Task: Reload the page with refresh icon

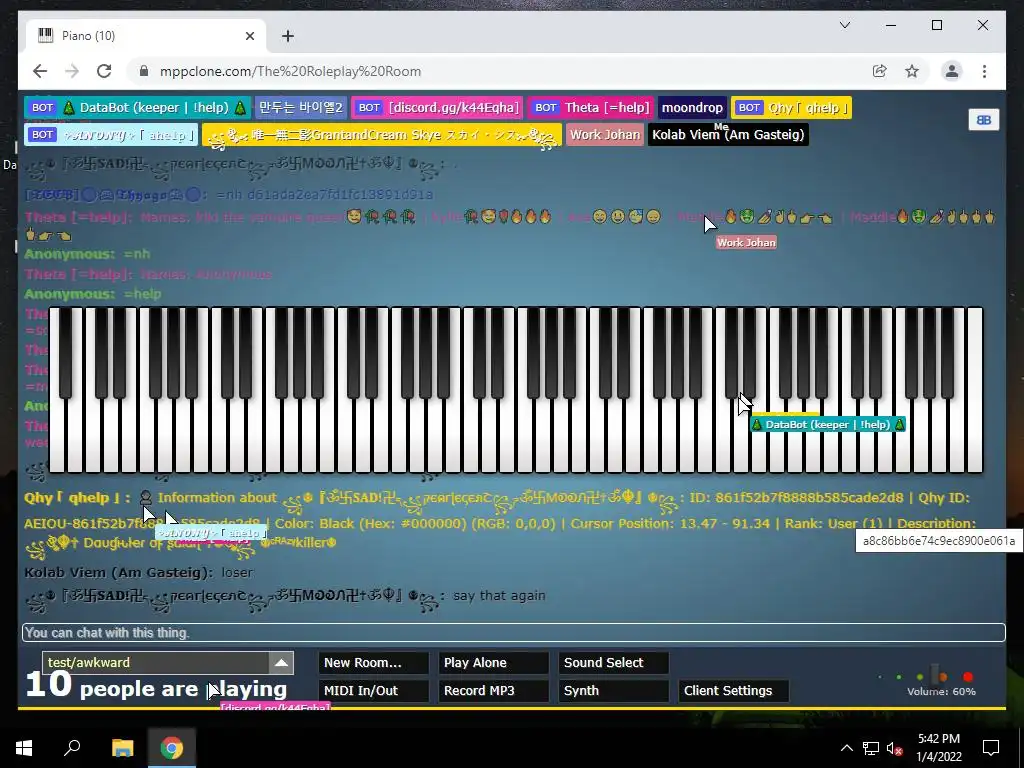Action: pyautogui.click(x=104, y=71)
